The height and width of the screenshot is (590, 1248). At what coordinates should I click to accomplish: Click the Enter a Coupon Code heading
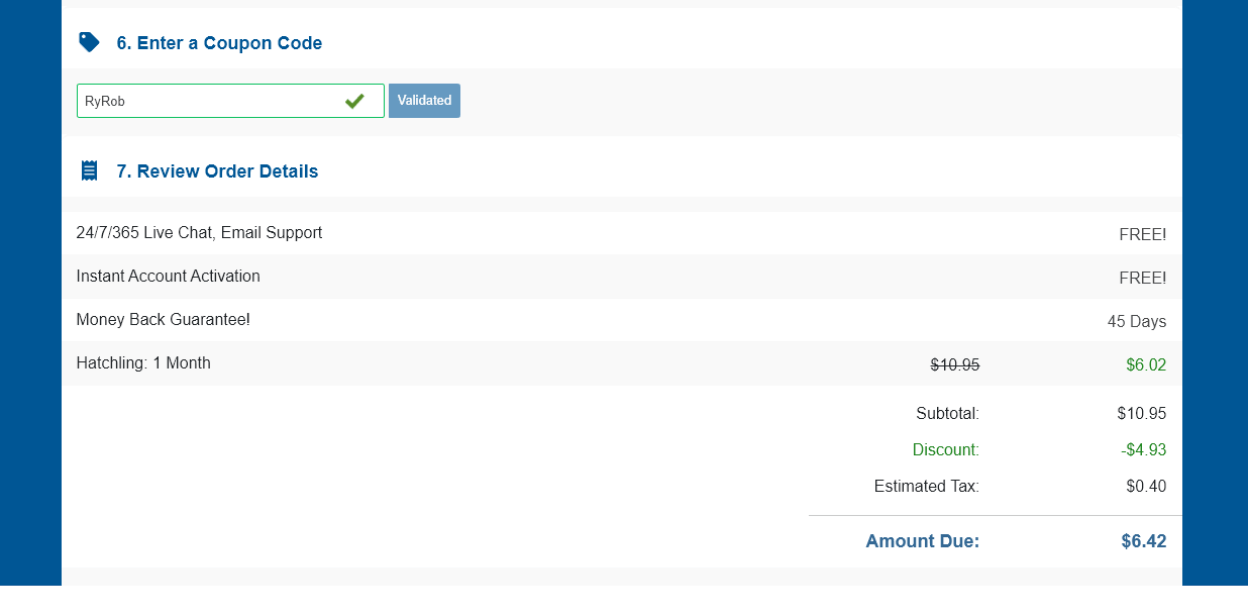click(x=219, y=43)
